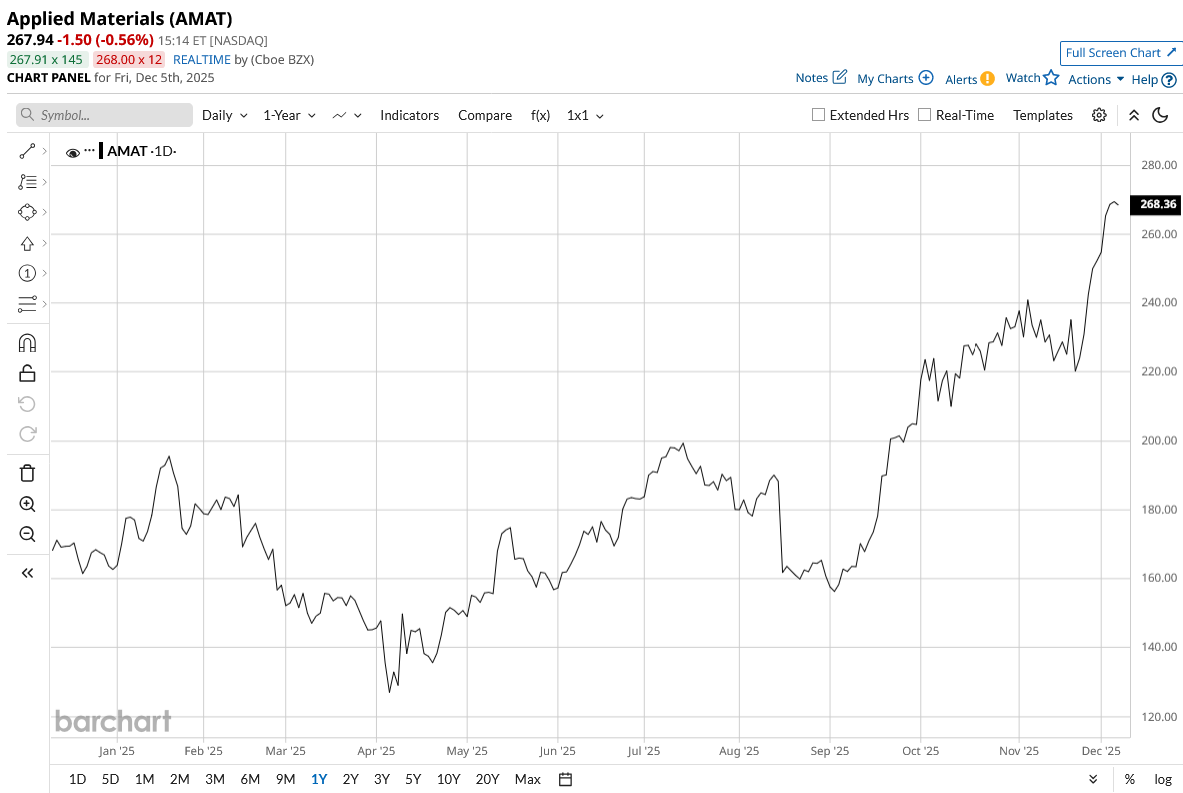The image size is (1183, 793).
Task: Select the 3M range
Action: 215,779
